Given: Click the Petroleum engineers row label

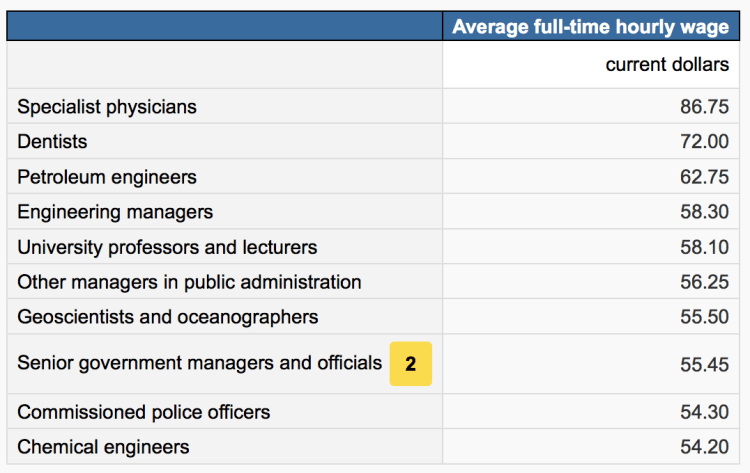Looking at the screenshot, I should coord(107,177).
